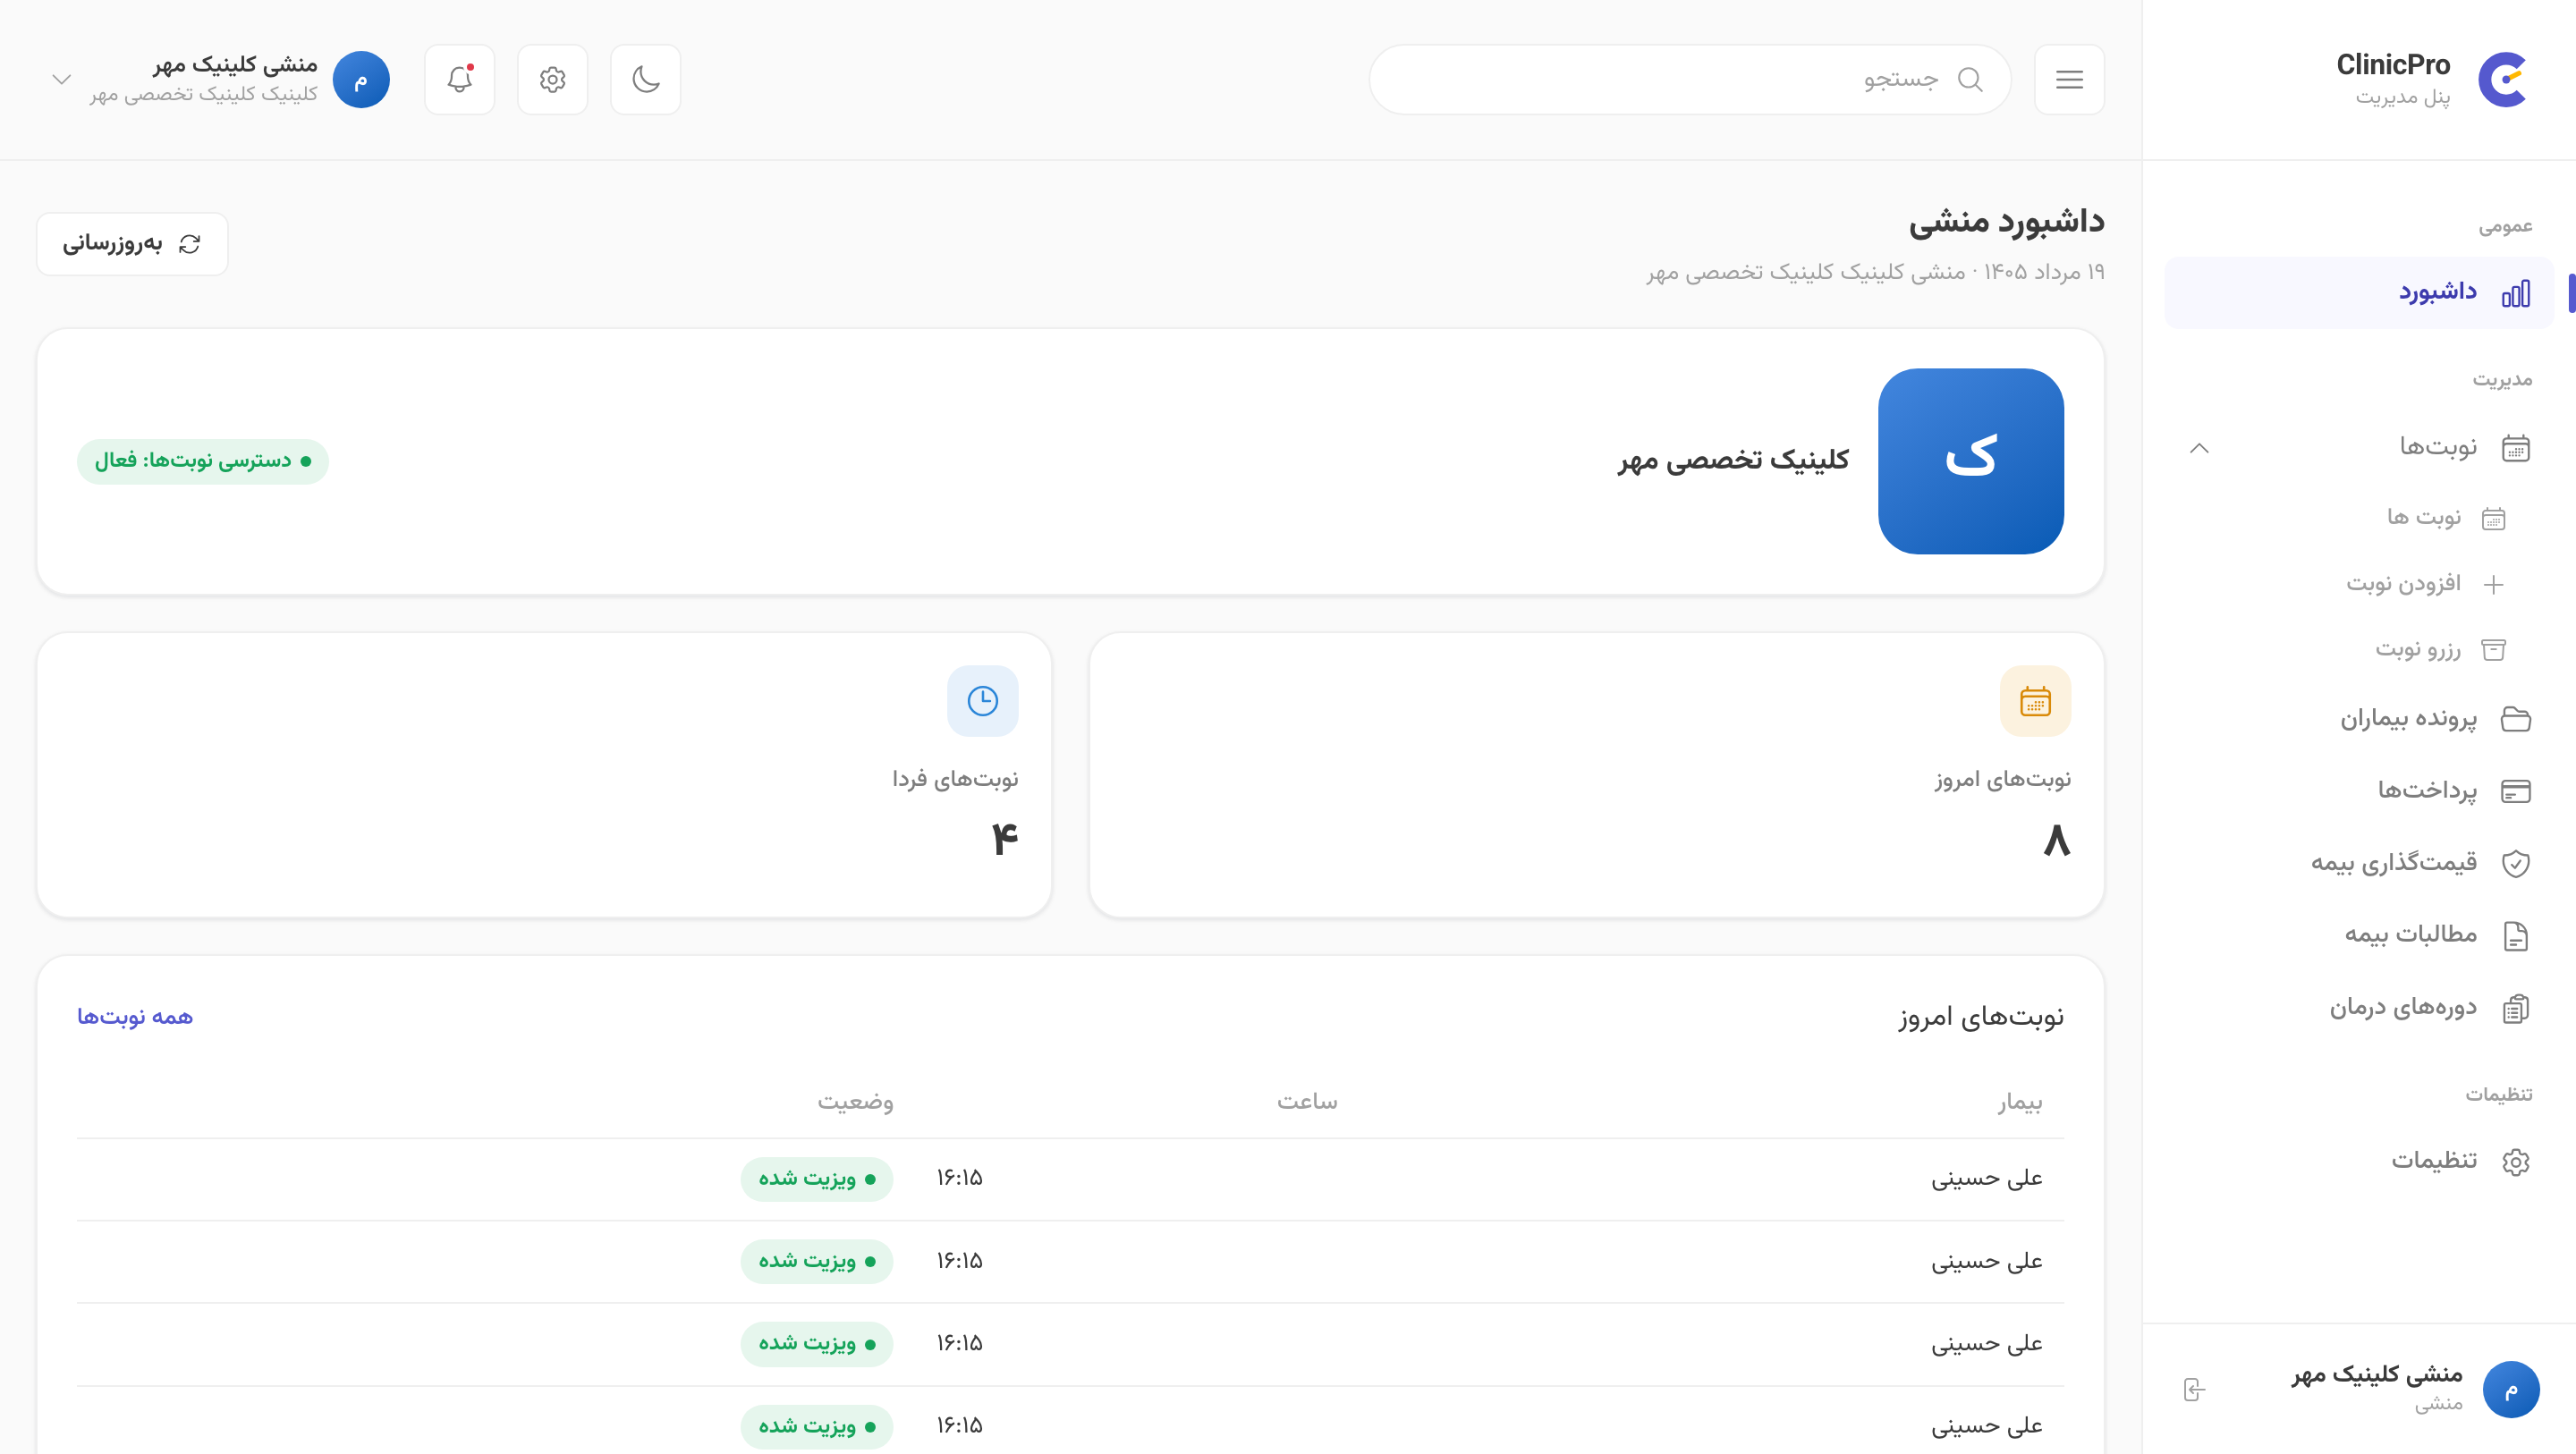Click the refresh arrows icon
The image size is (2576, 1454).
pyautogui.click(x=190, y=244)
